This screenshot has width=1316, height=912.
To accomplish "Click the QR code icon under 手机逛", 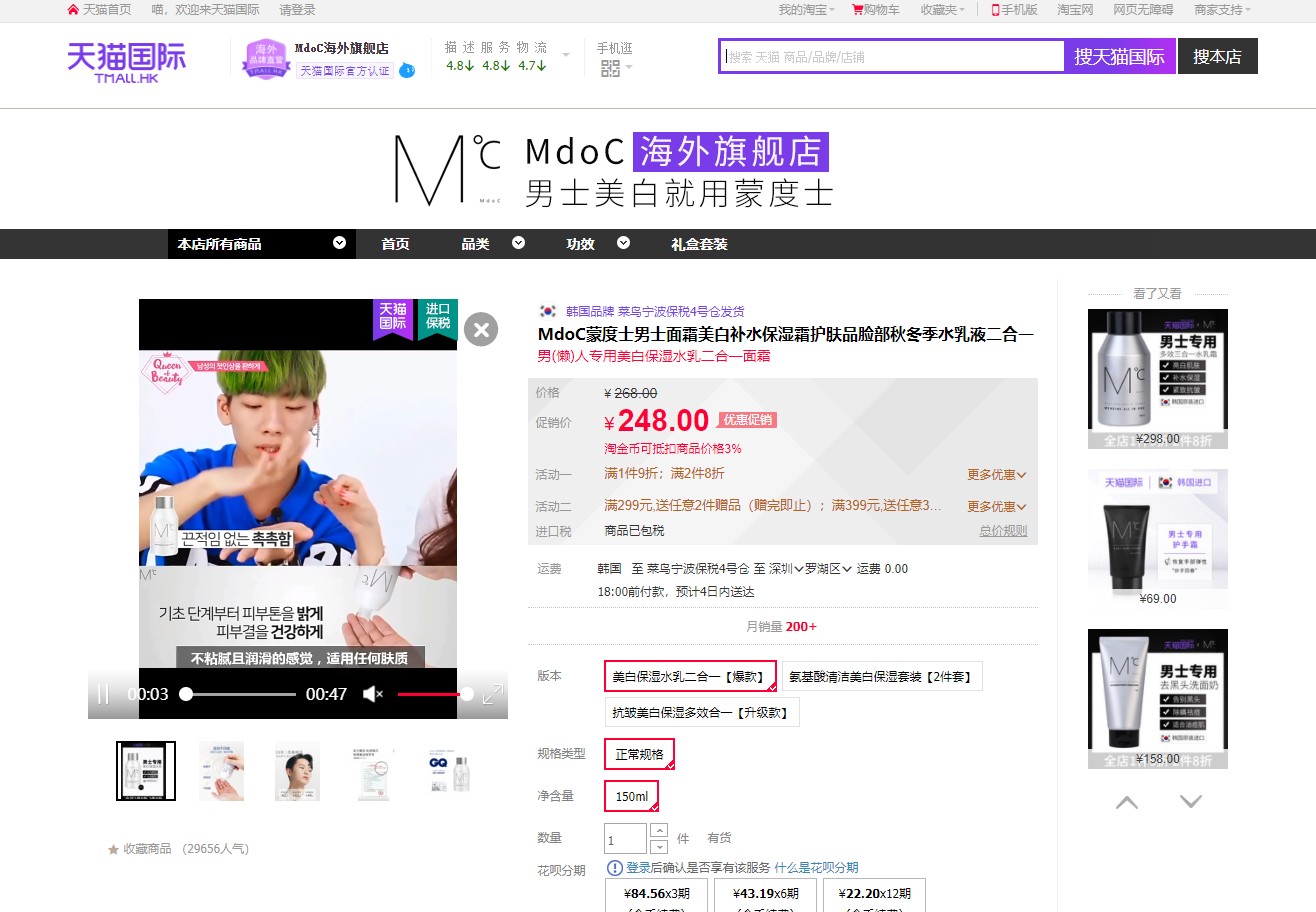I will [610, 68].
